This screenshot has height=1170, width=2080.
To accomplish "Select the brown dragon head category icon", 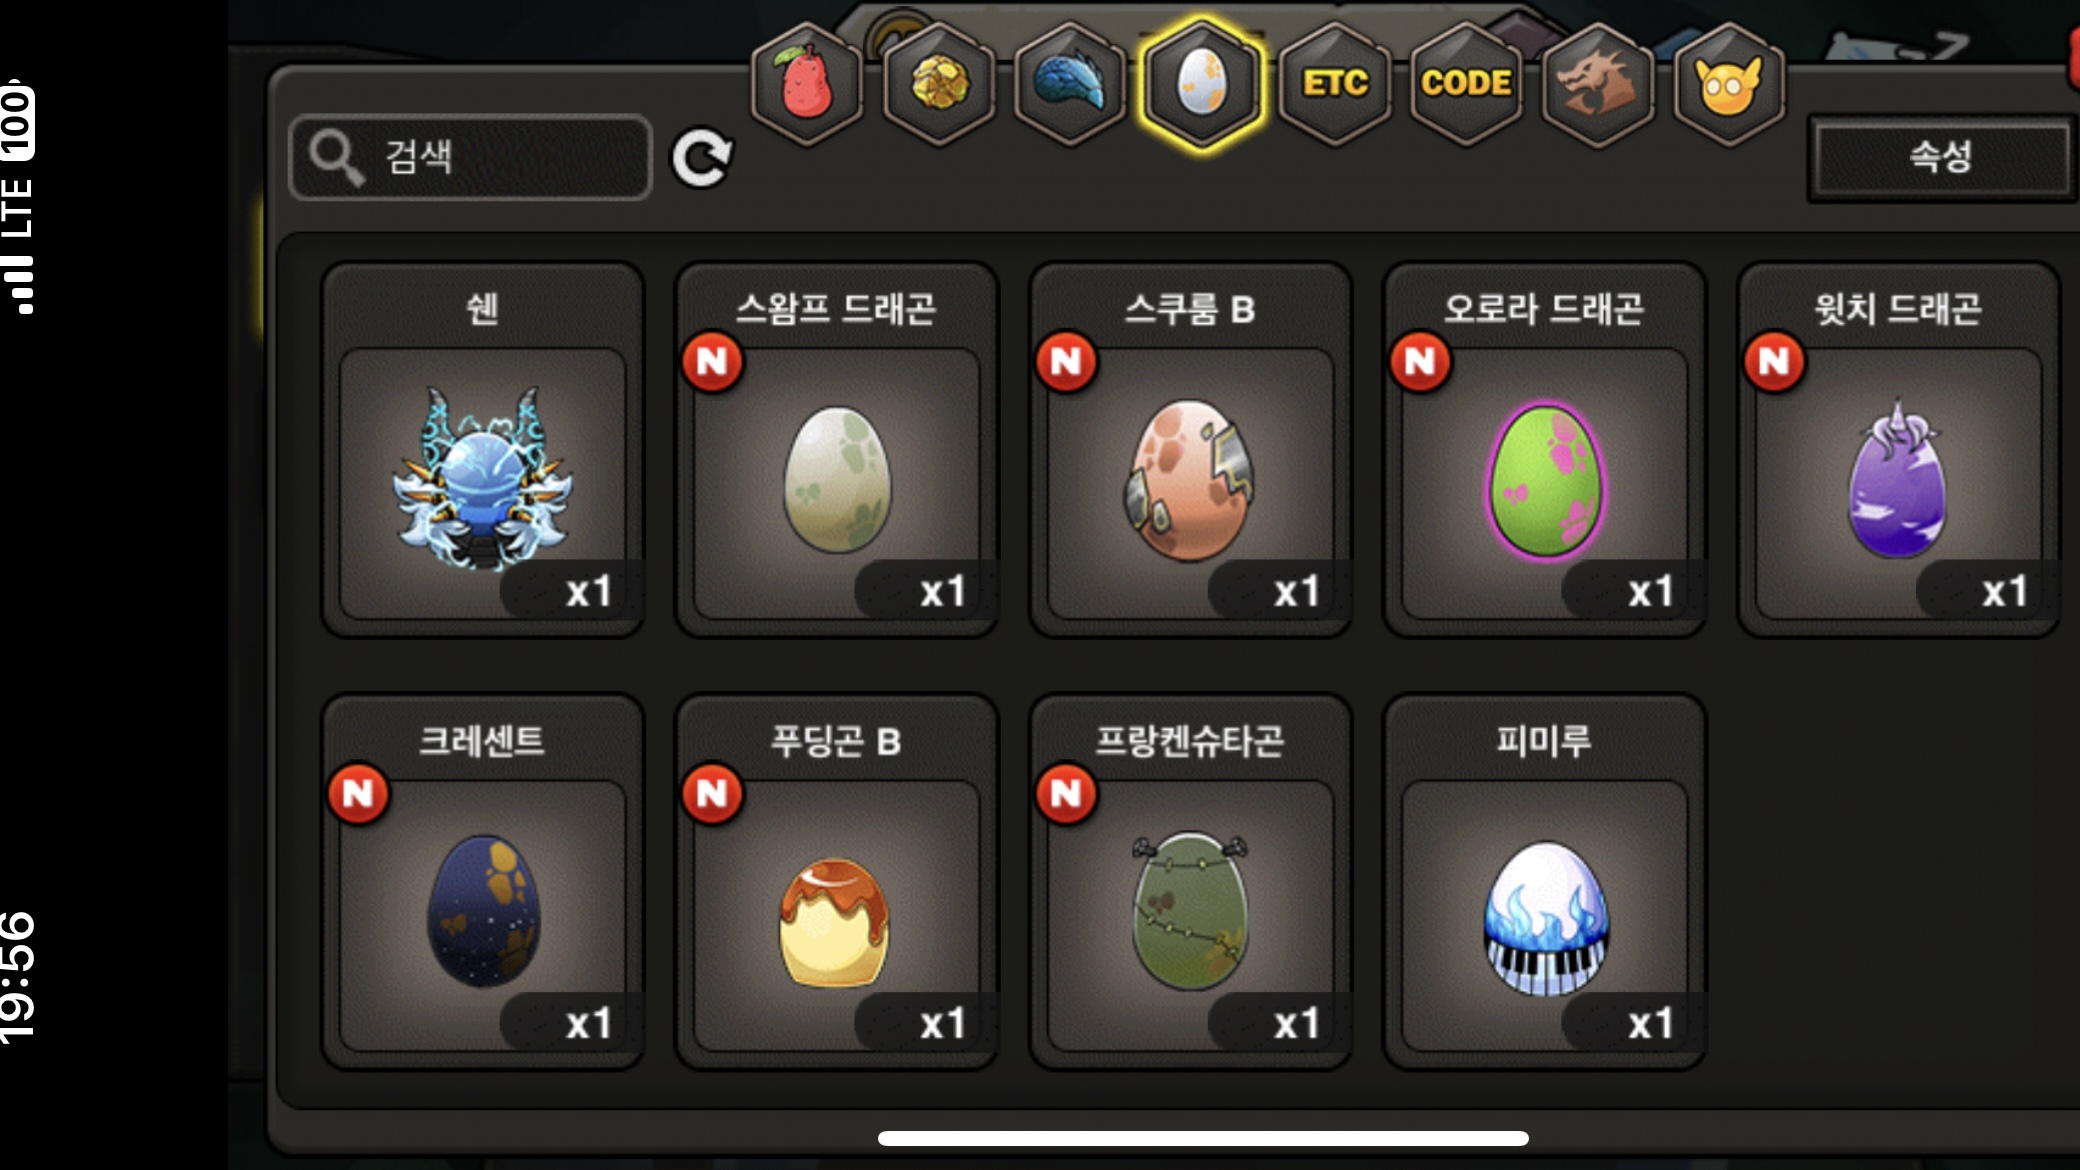I will (x=1597, y=84).
